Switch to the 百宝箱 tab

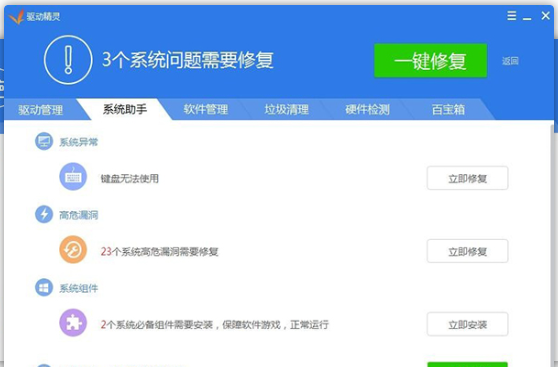[x=448, y=109]
